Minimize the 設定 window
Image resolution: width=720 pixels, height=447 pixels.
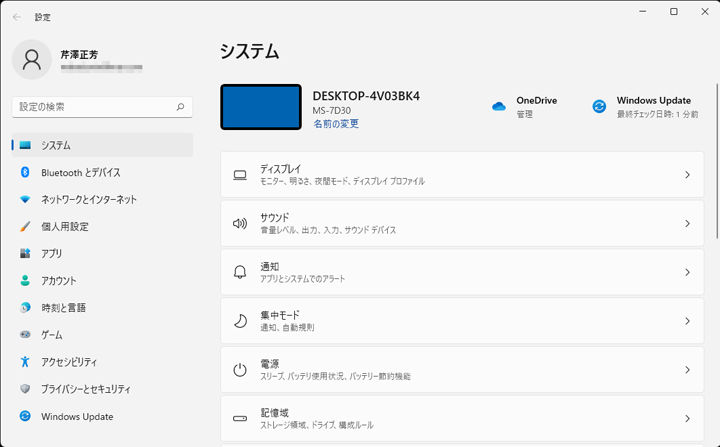point(643,11)
